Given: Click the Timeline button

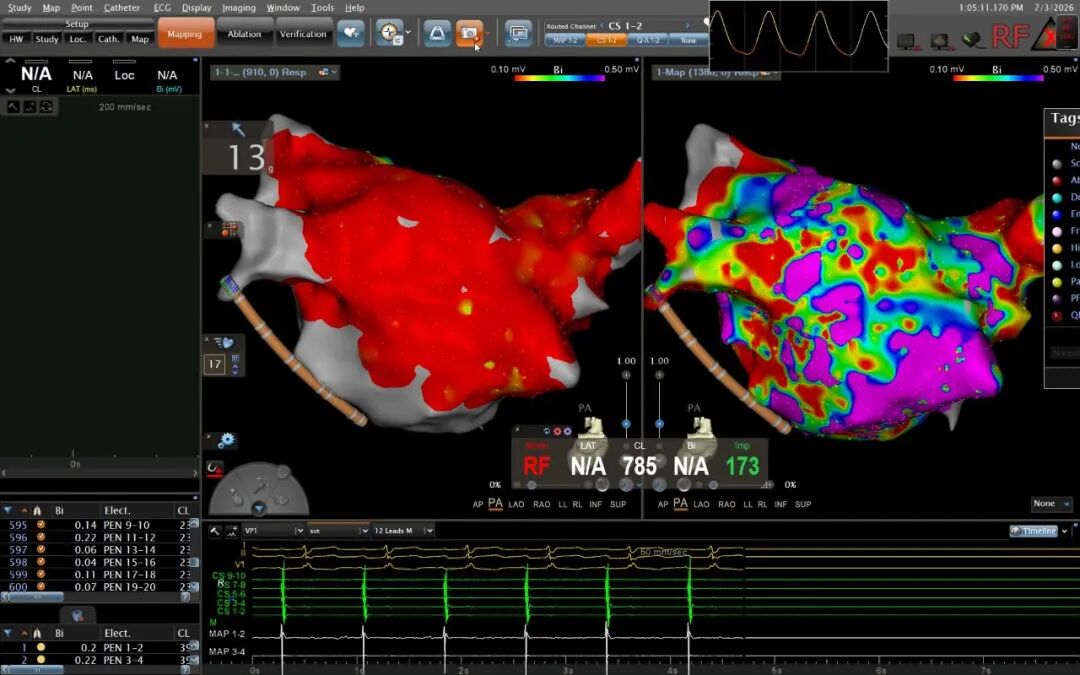Looking at the screenshot, I should pyautogui.click(x=1033, y=531).
